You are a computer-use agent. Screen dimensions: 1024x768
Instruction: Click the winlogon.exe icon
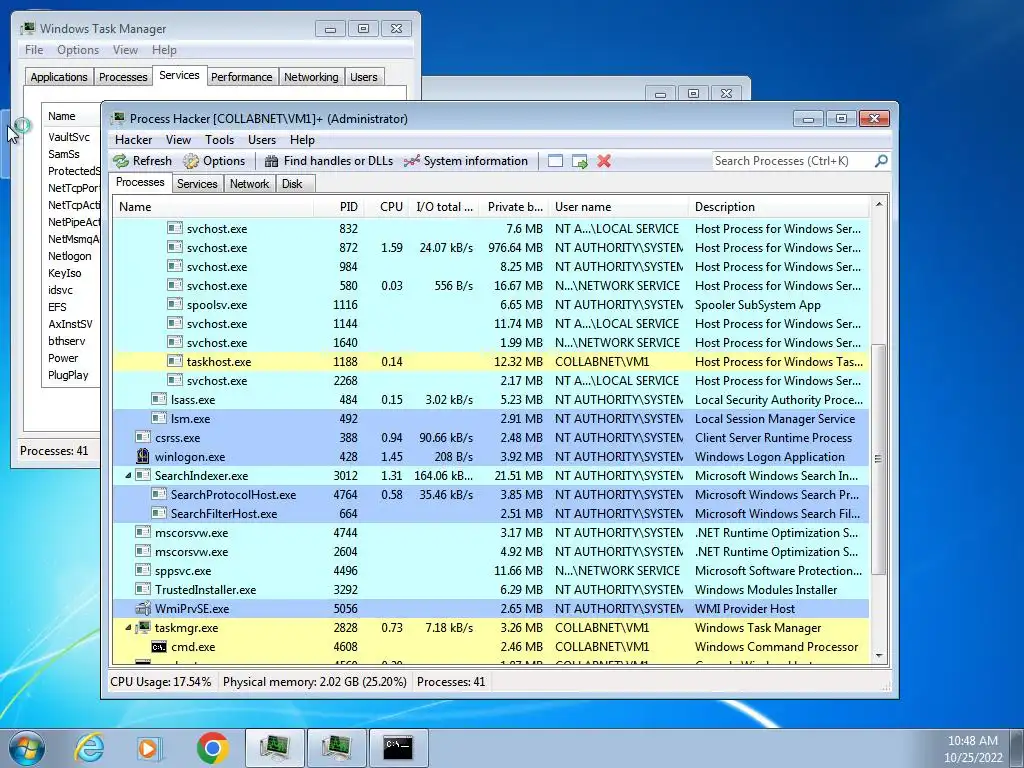pos(142,456)
